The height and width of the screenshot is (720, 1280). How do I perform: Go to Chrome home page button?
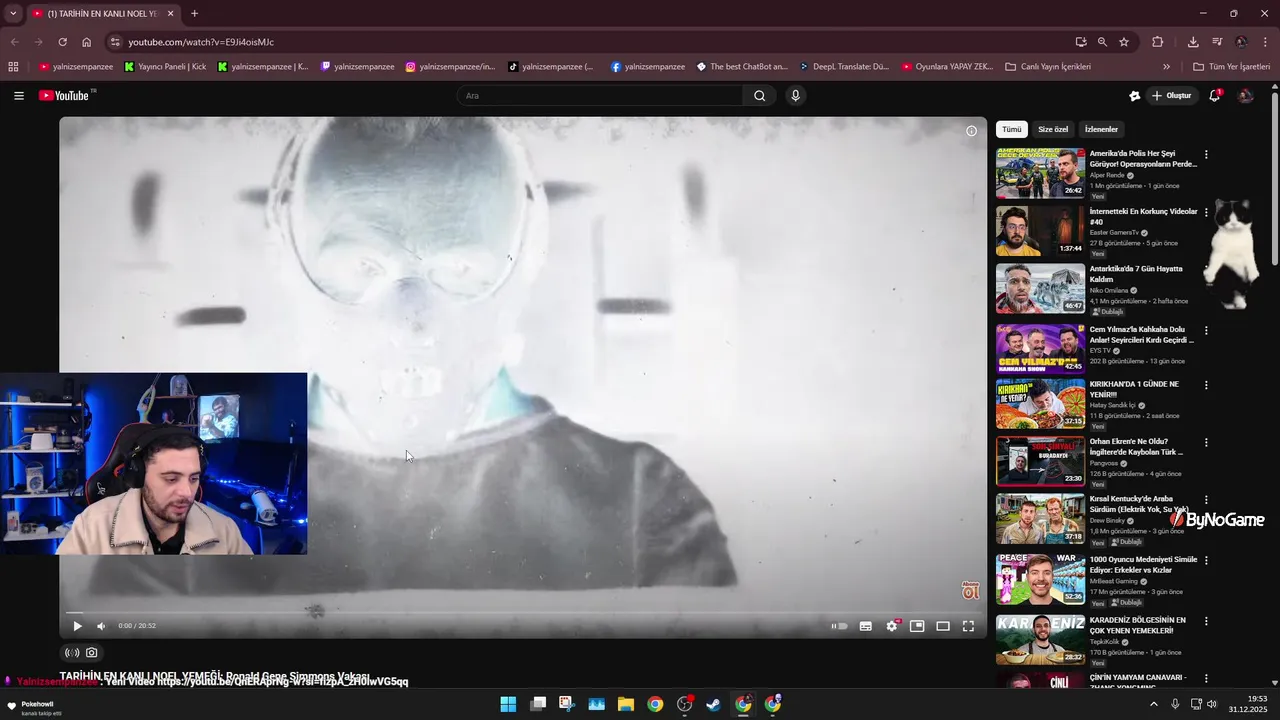[x=87, y=42]
